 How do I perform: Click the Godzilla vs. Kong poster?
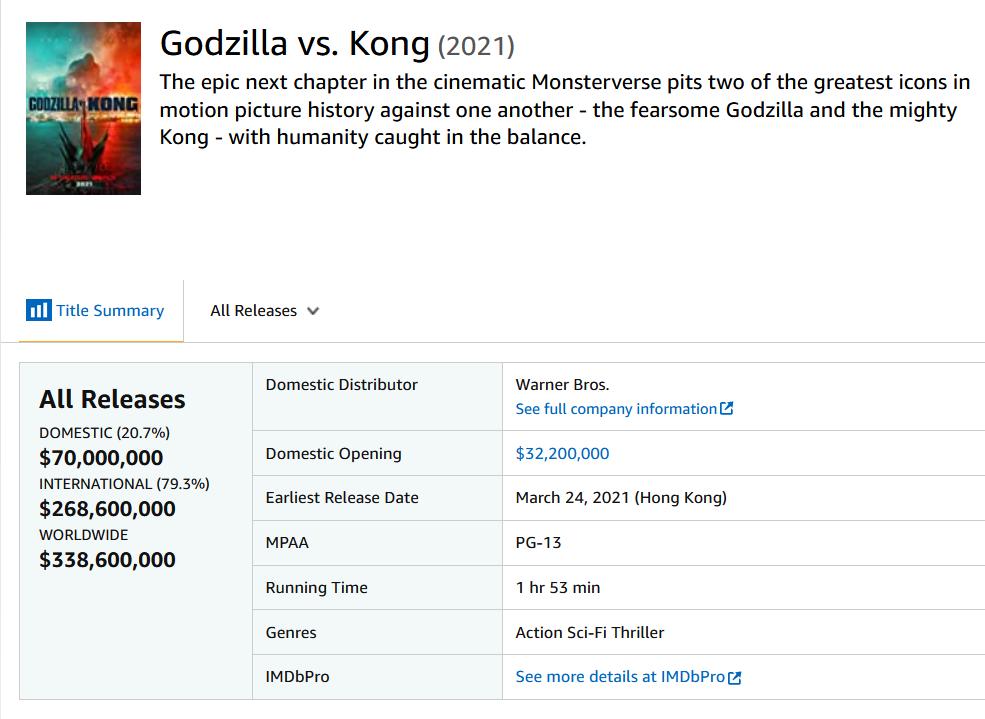[84, 107]
